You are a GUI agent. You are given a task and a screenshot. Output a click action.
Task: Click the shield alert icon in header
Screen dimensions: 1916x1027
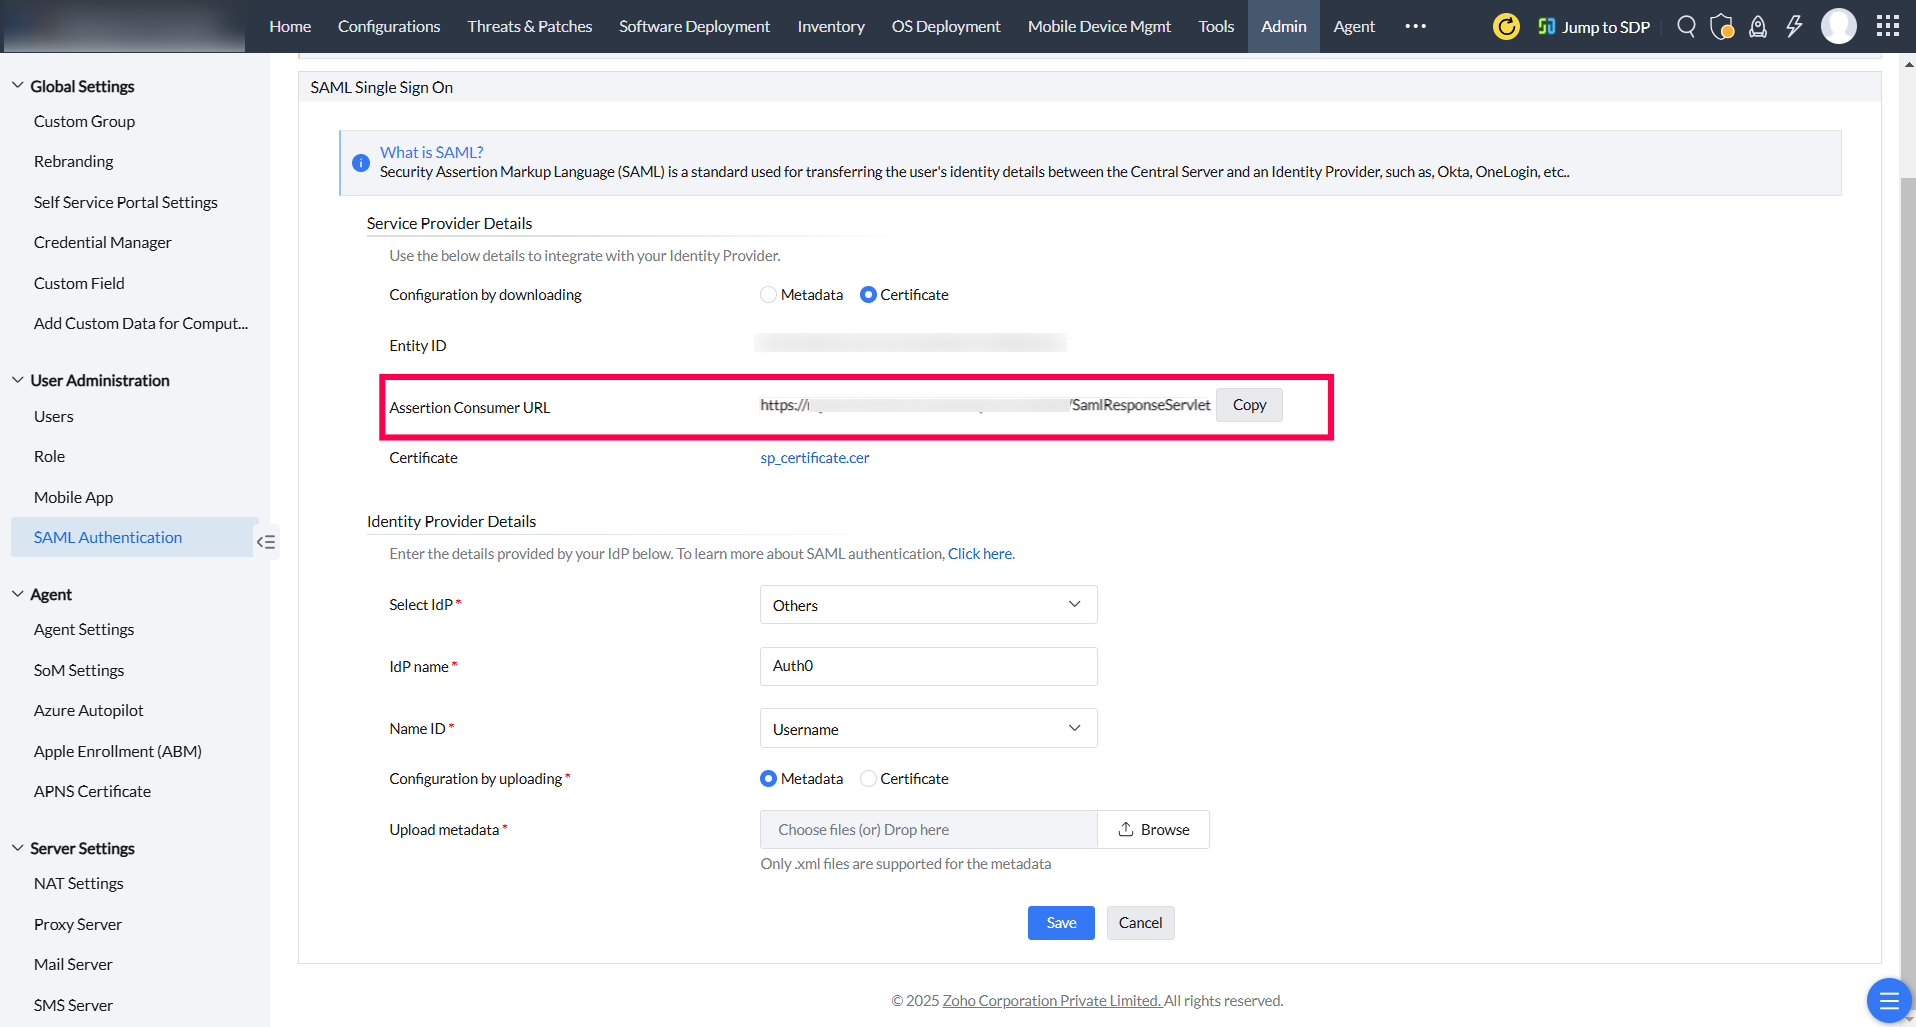[x=1722, y=26]
